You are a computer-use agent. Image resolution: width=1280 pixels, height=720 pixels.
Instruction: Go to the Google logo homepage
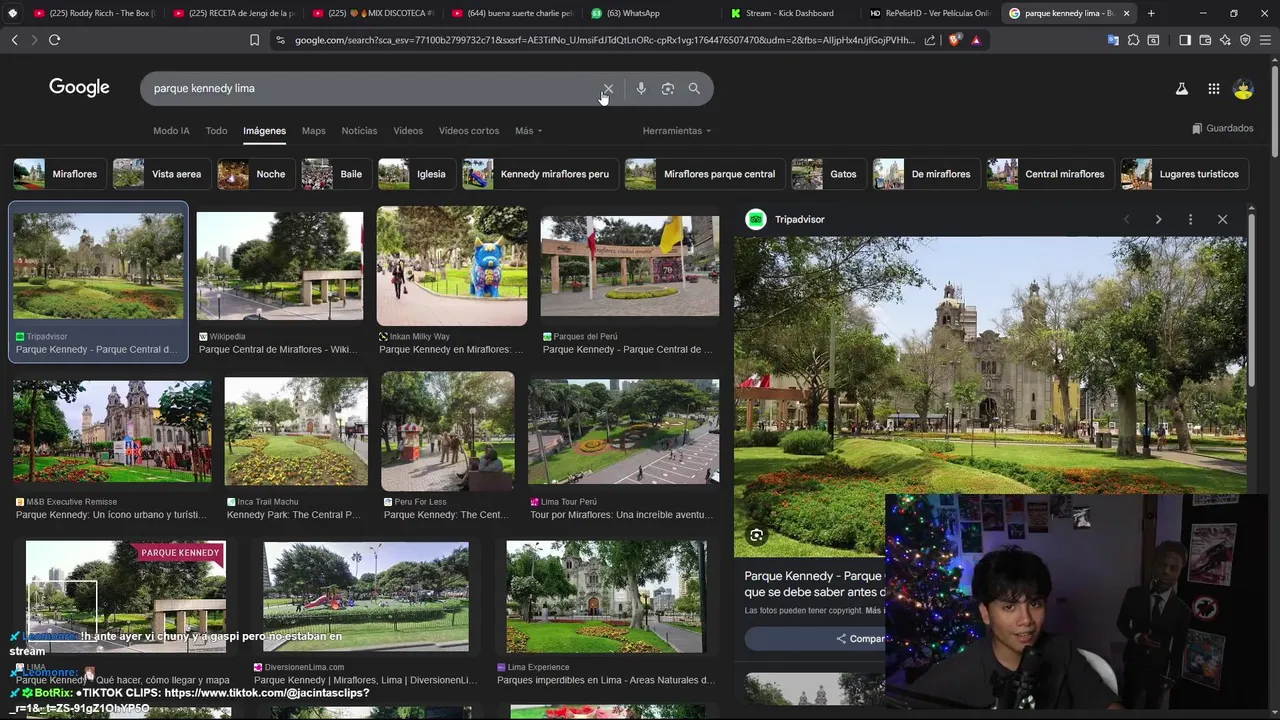click(x=79, y=88)
